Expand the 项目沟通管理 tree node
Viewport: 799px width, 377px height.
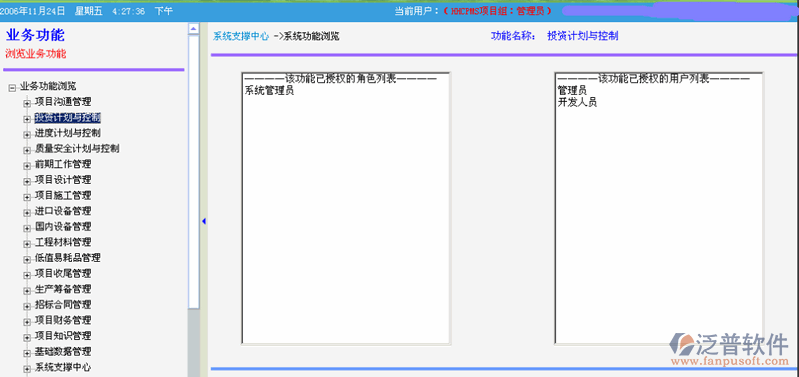point(27,103)
